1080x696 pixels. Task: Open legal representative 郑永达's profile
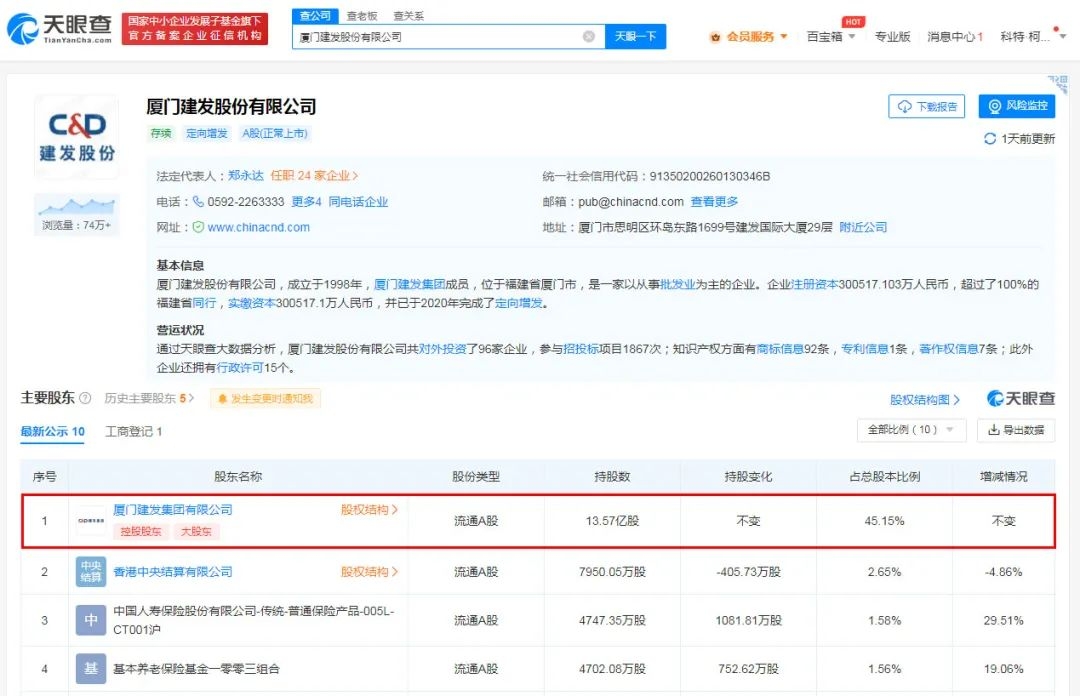[246, 176]
